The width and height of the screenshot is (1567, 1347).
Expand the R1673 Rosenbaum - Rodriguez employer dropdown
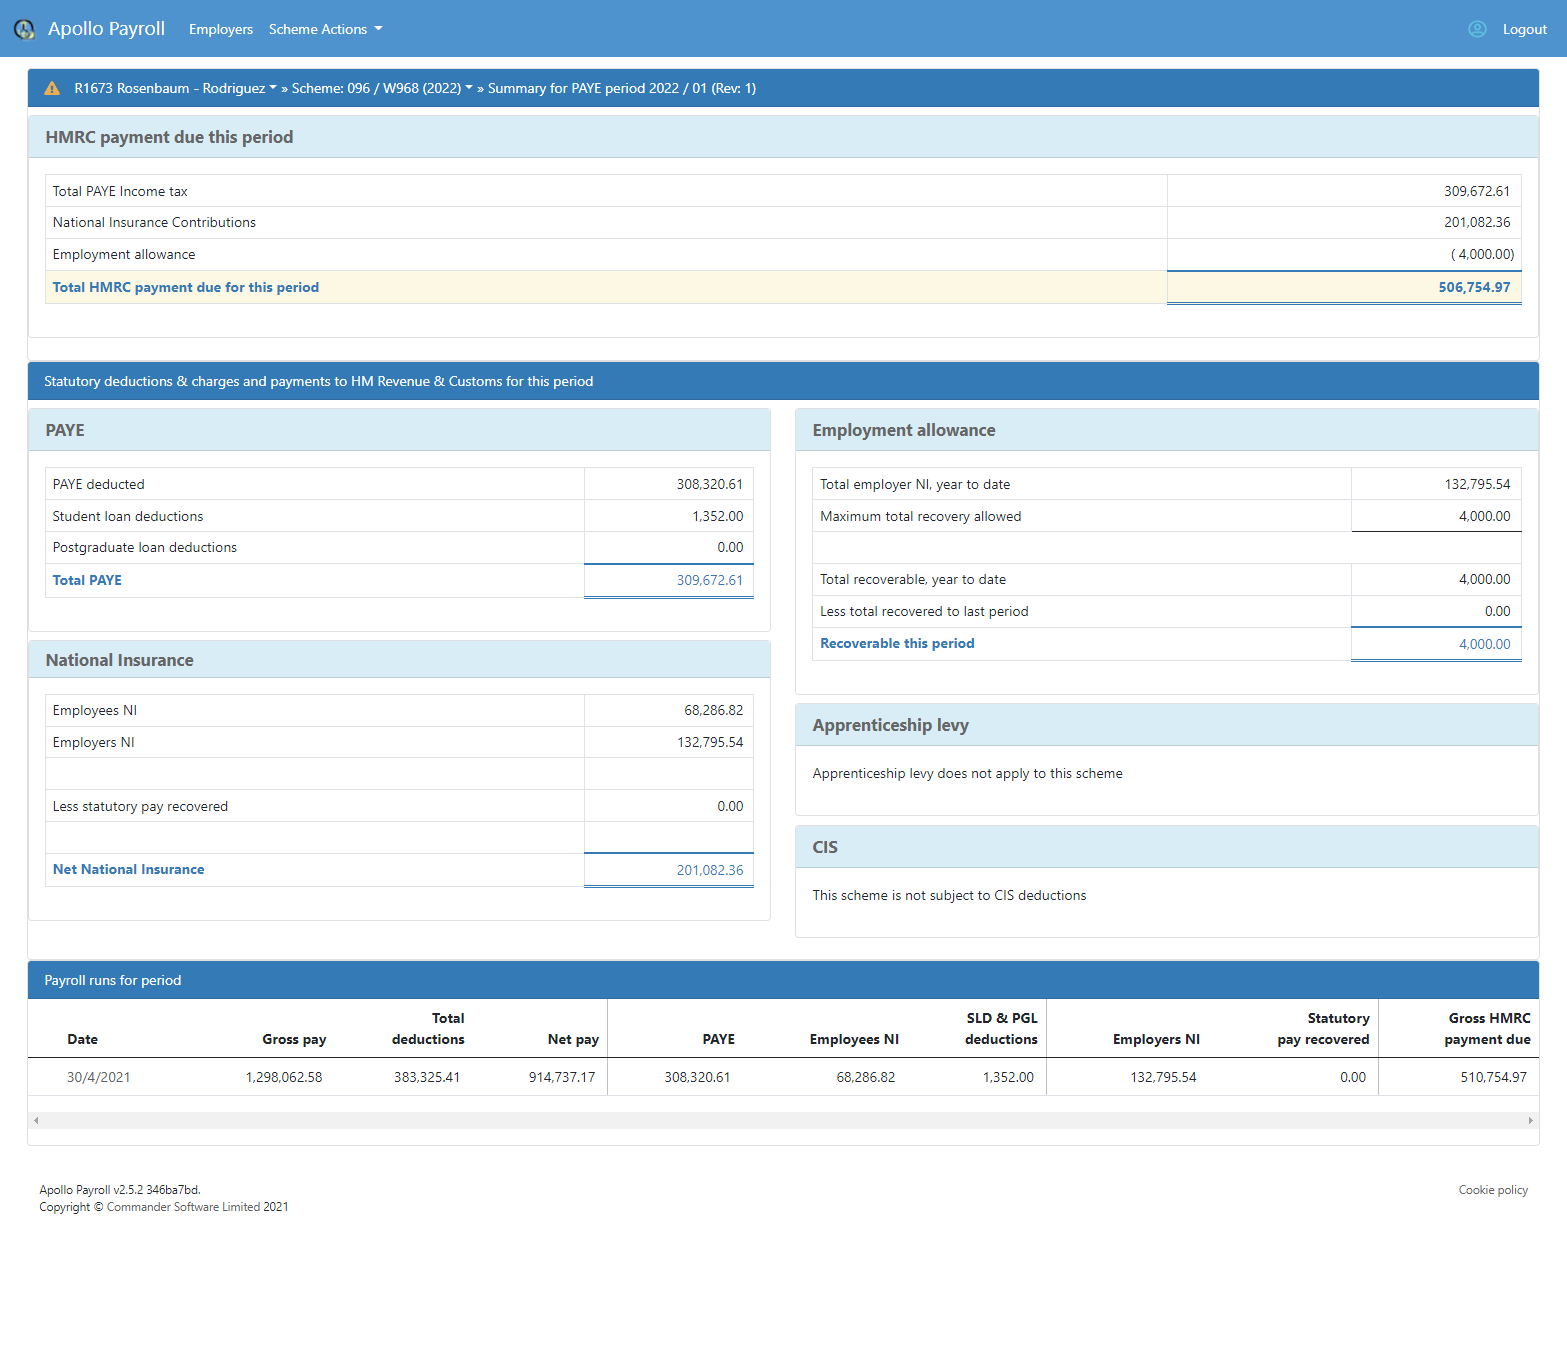click(175, 88)
